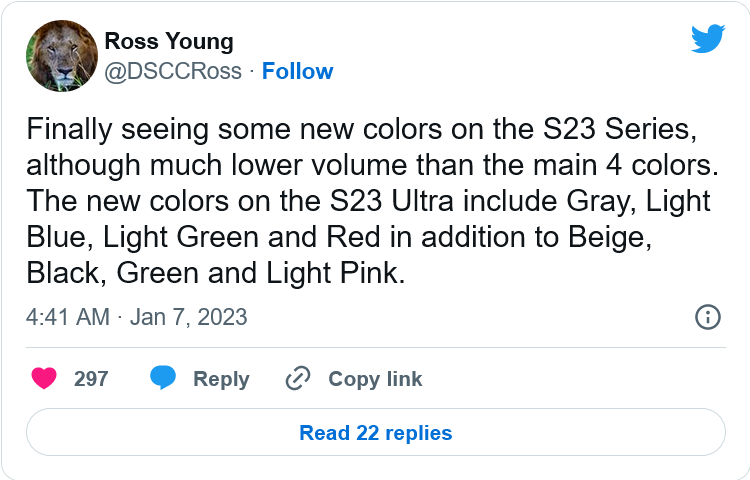
Task: Open the lion profile picture
Action: click(62, 56)
